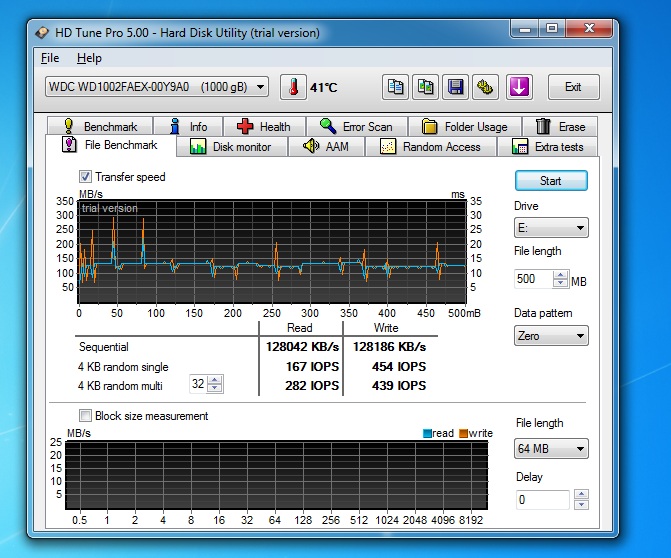Open the AAM tab
Viewport: 671px width, 558px height.
(327, 147)
